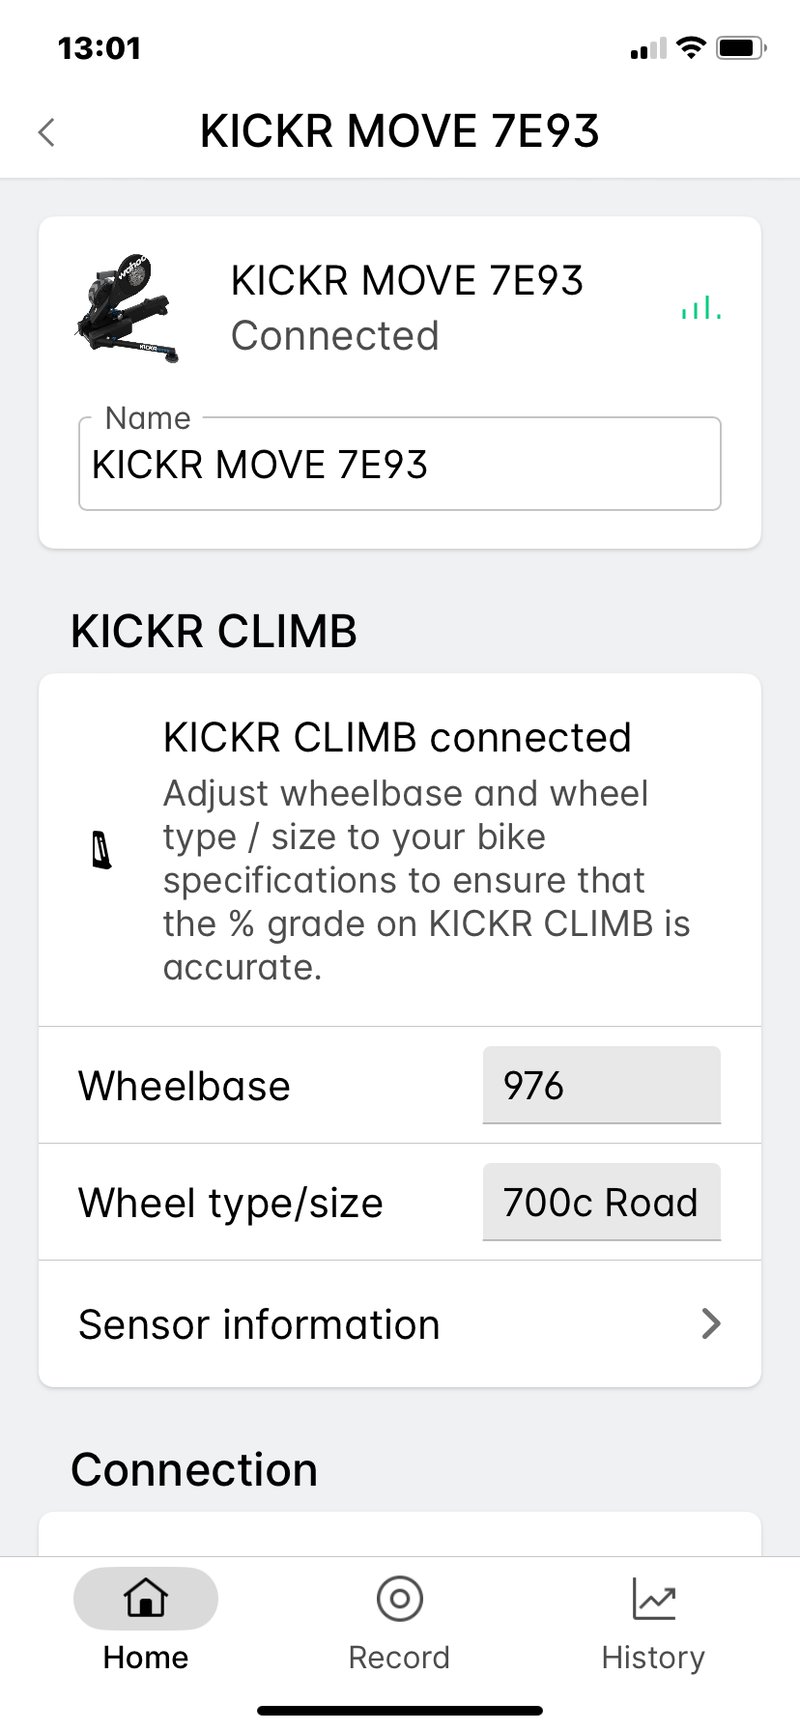
Task: Expand Sensor information details
Action: (x=400, y=1323)
